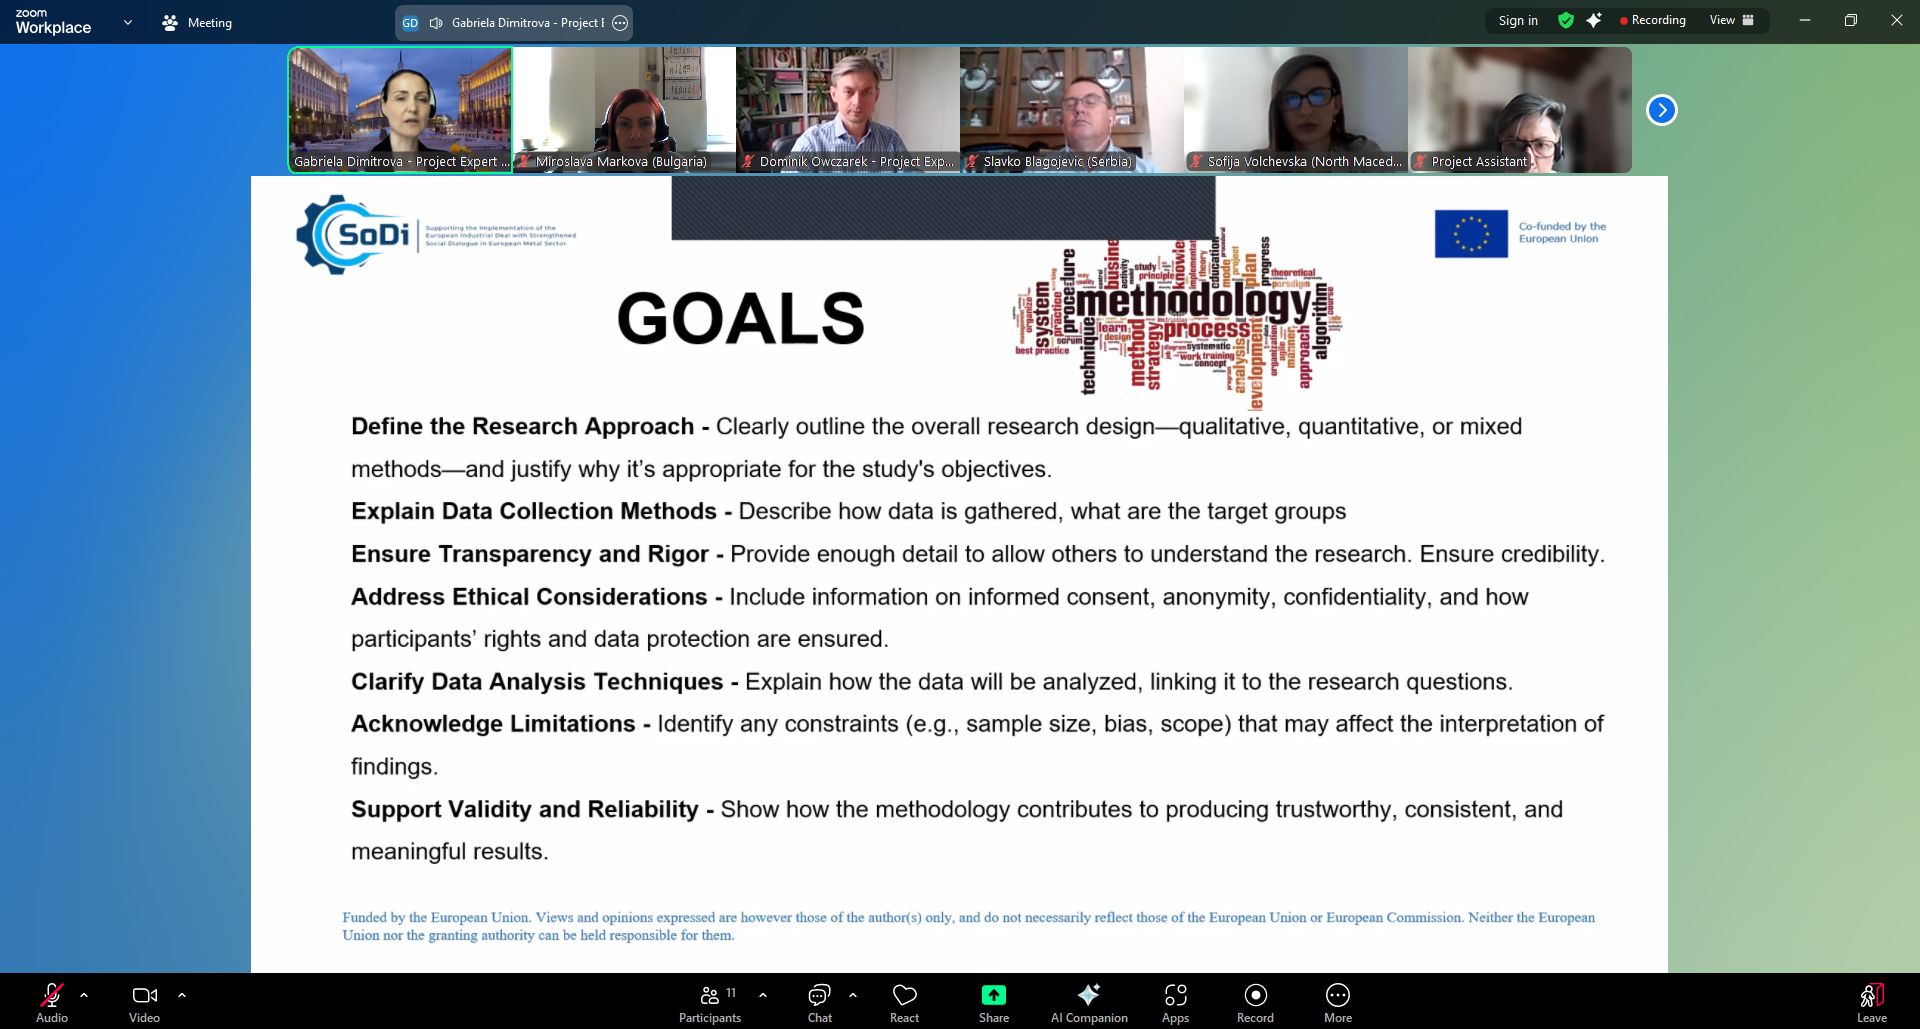This screenshot has height=1029, width=1920.
Task: Open the View layout menu
Action: (x=1732, y=20)
